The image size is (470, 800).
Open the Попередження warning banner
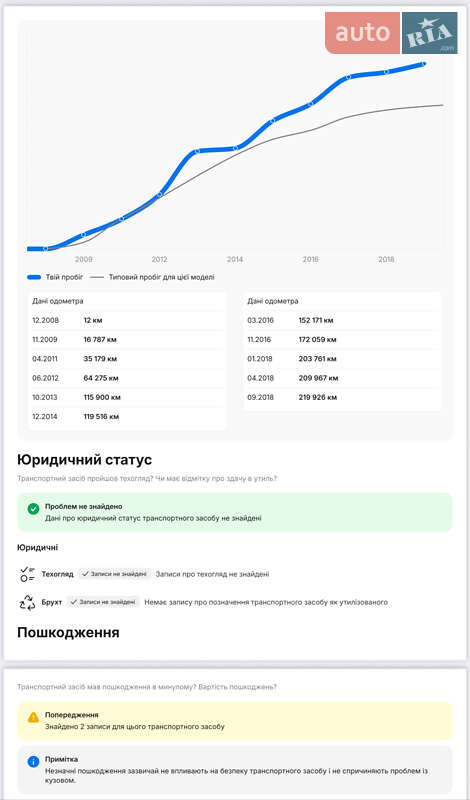point(235,720)
